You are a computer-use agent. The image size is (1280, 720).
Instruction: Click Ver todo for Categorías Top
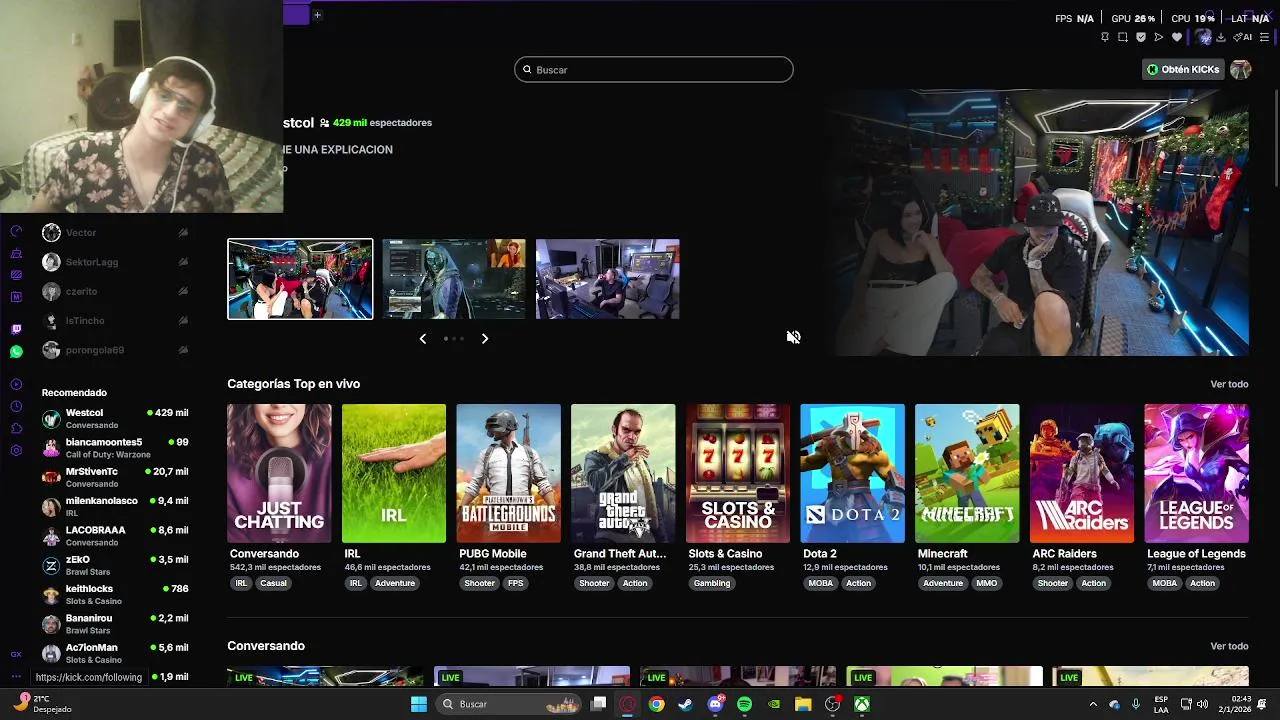pyautogui.click(x=1229, y=384)
